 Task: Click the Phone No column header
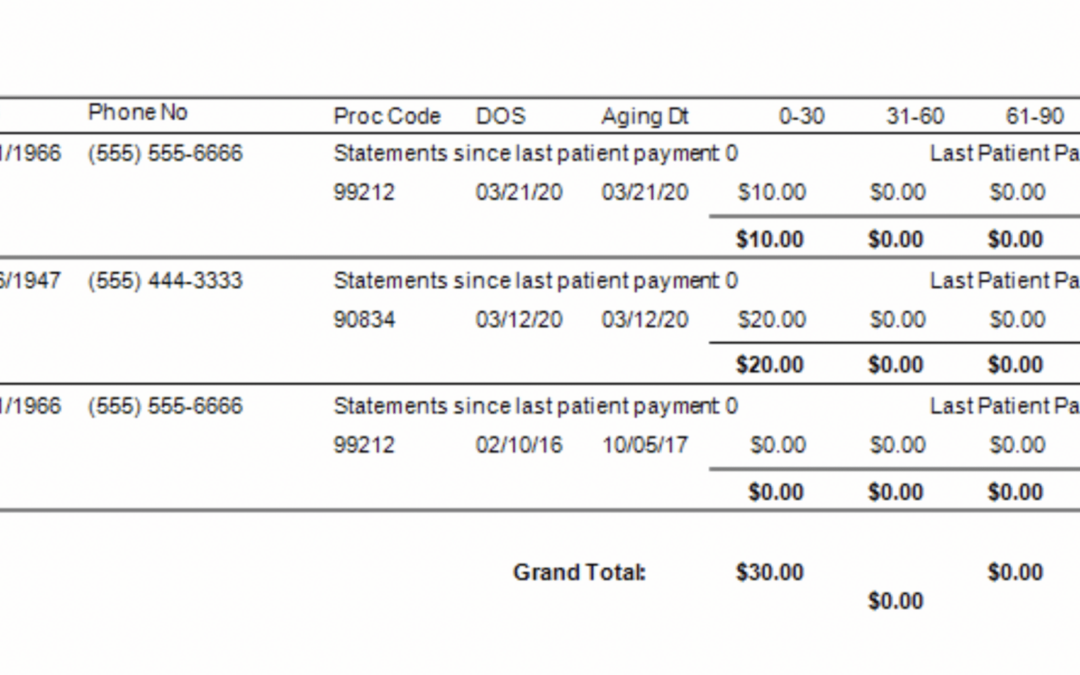[x=138, y=112]
